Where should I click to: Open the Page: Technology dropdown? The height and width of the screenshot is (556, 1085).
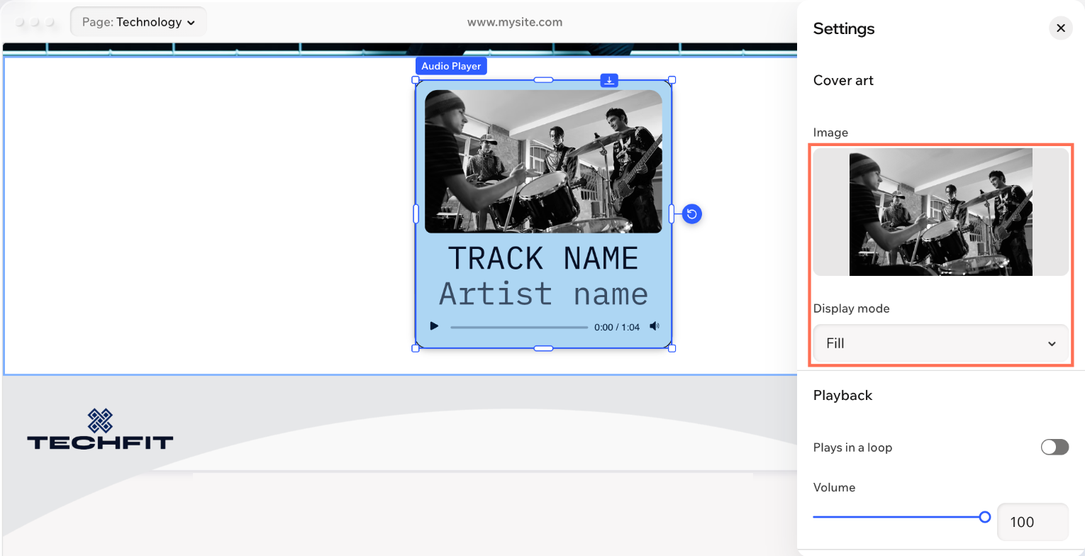coord(138,22)
